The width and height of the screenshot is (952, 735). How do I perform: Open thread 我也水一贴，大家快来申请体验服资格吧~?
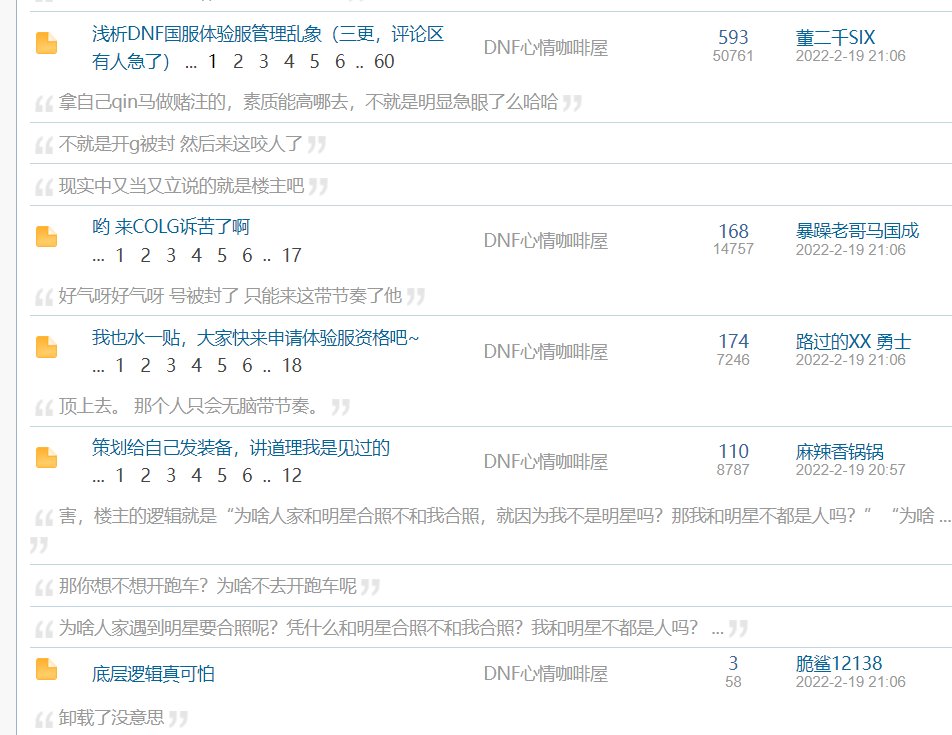pos(255,337)
